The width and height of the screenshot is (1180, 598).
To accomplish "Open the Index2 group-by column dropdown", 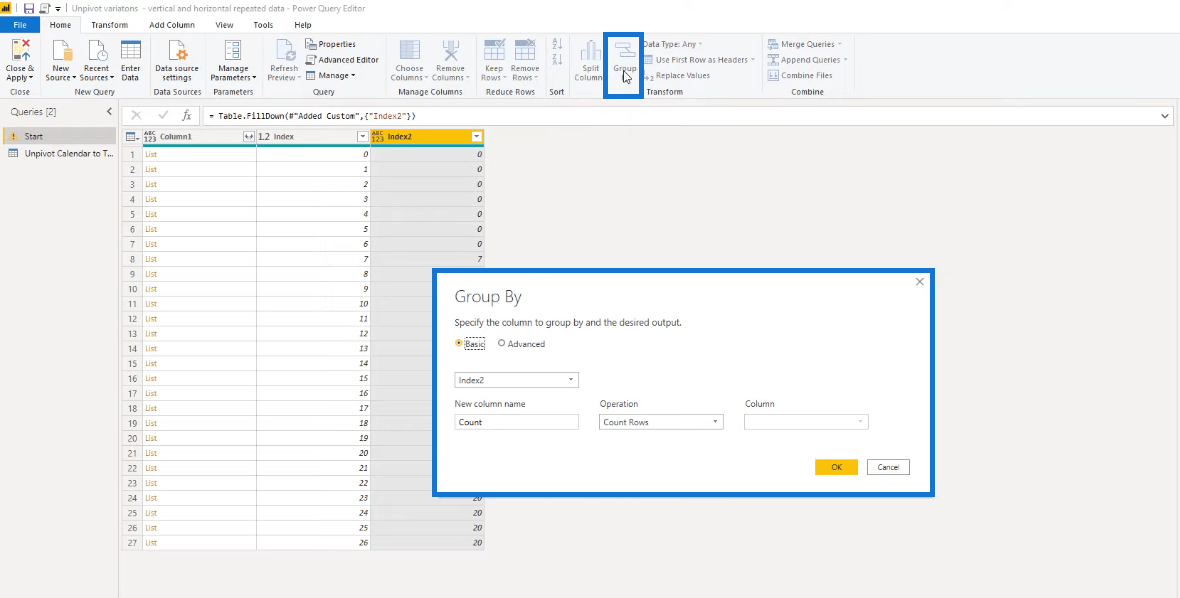I will pyautogui.click(x=516, y=380).
